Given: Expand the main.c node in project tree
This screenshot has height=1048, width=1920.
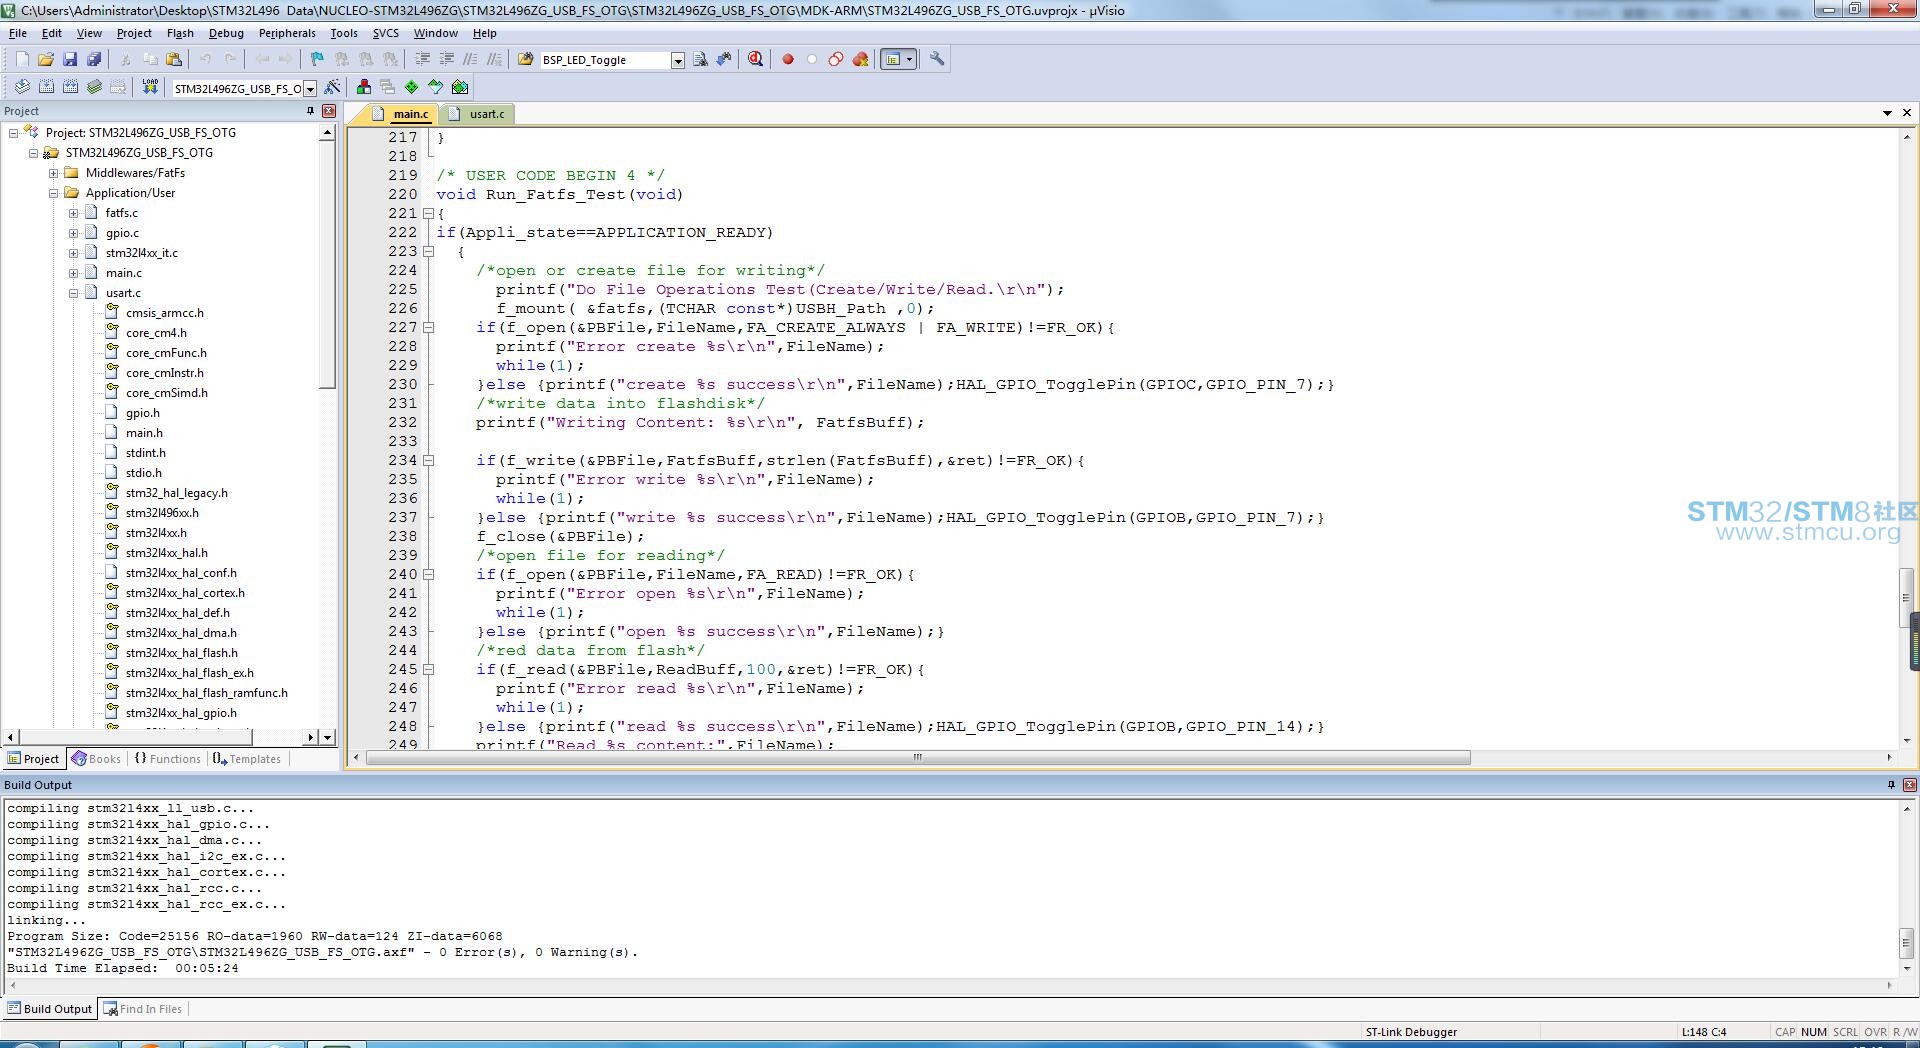Looking at the screenshot, I should coord(73,273).
